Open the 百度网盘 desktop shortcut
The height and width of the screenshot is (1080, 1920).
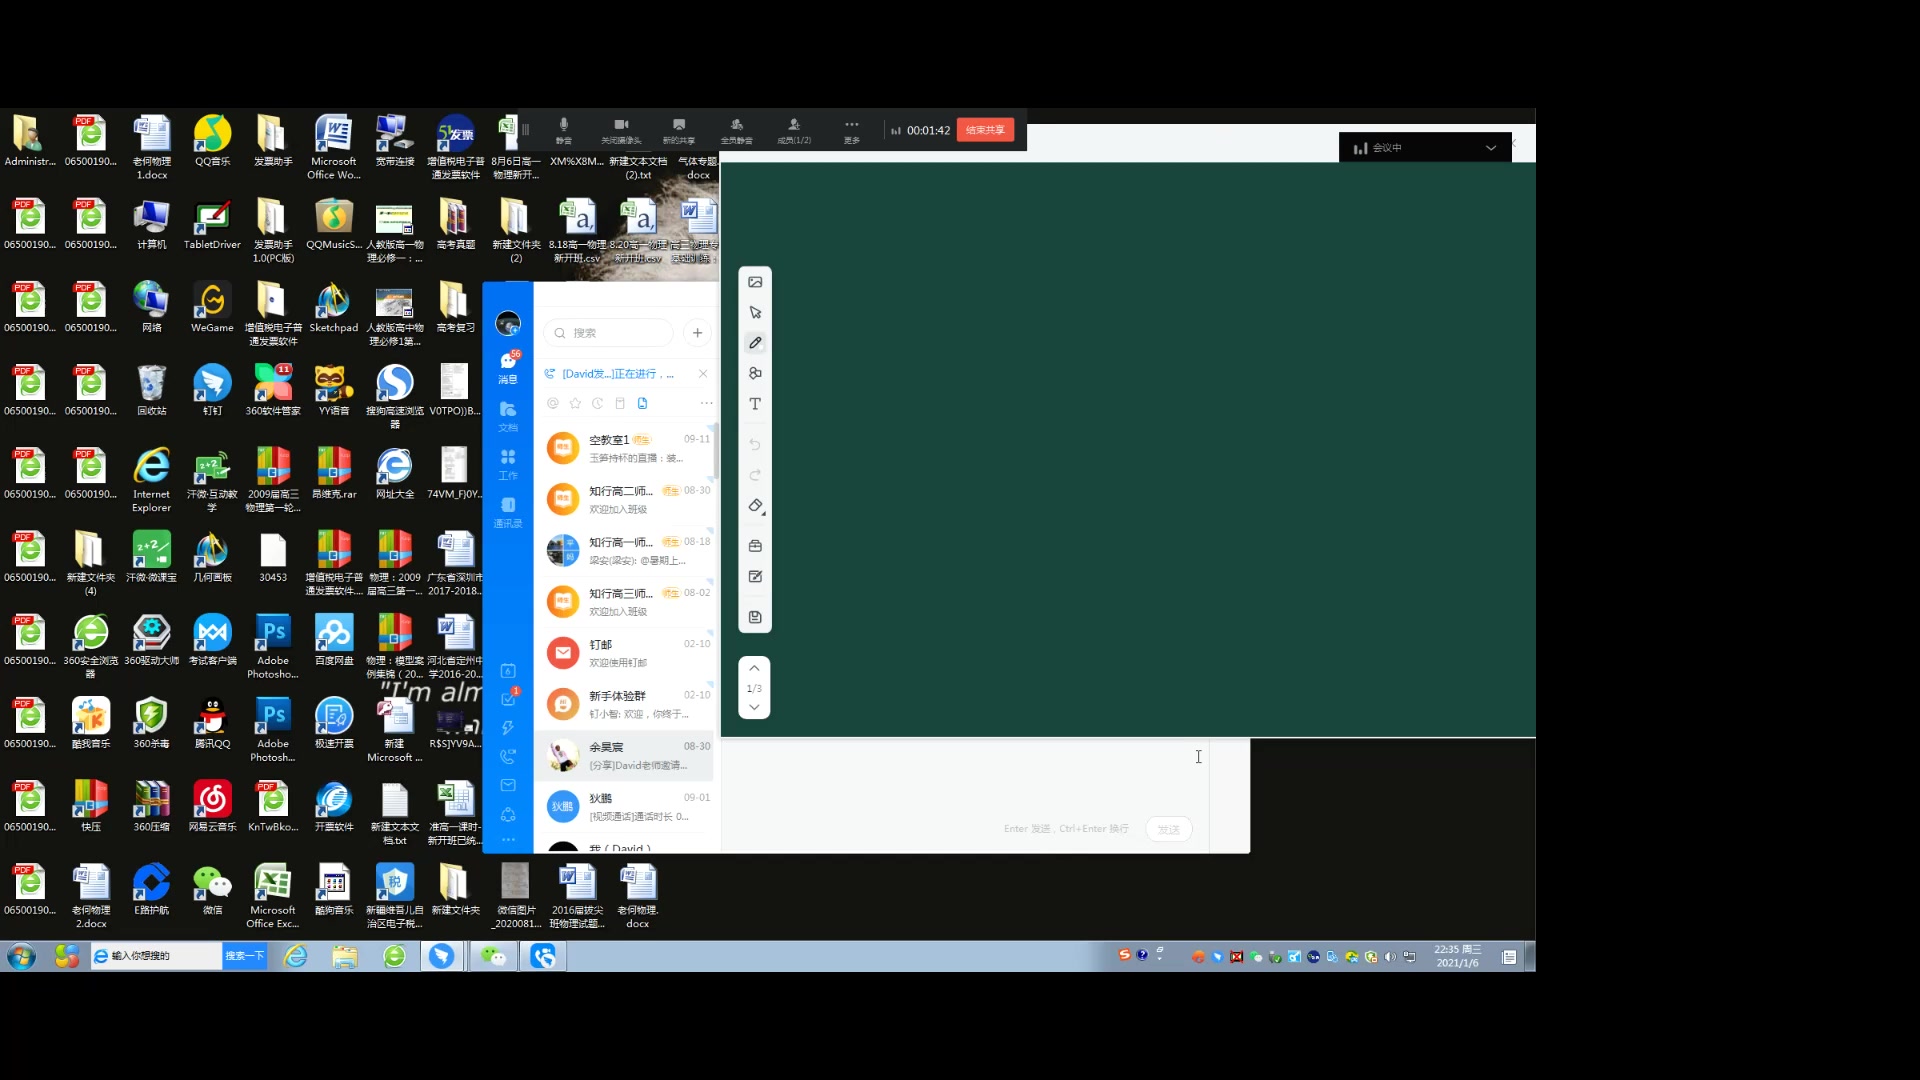tap(334, 640)
